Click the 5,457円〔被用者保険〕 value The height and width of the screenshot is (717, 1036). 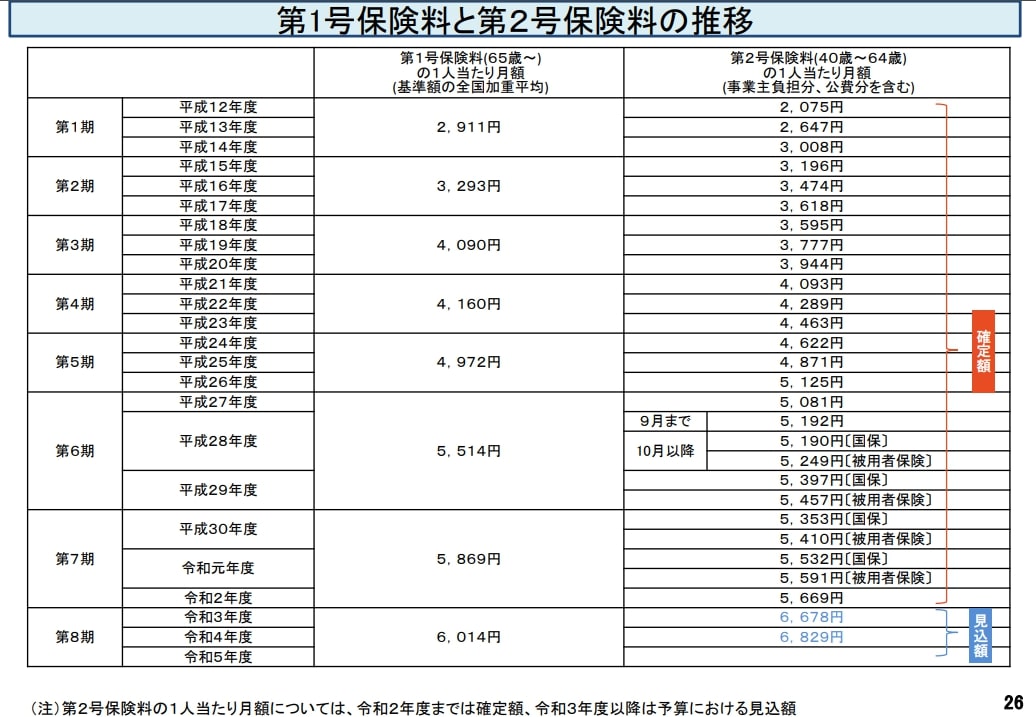tap(856, 500)
